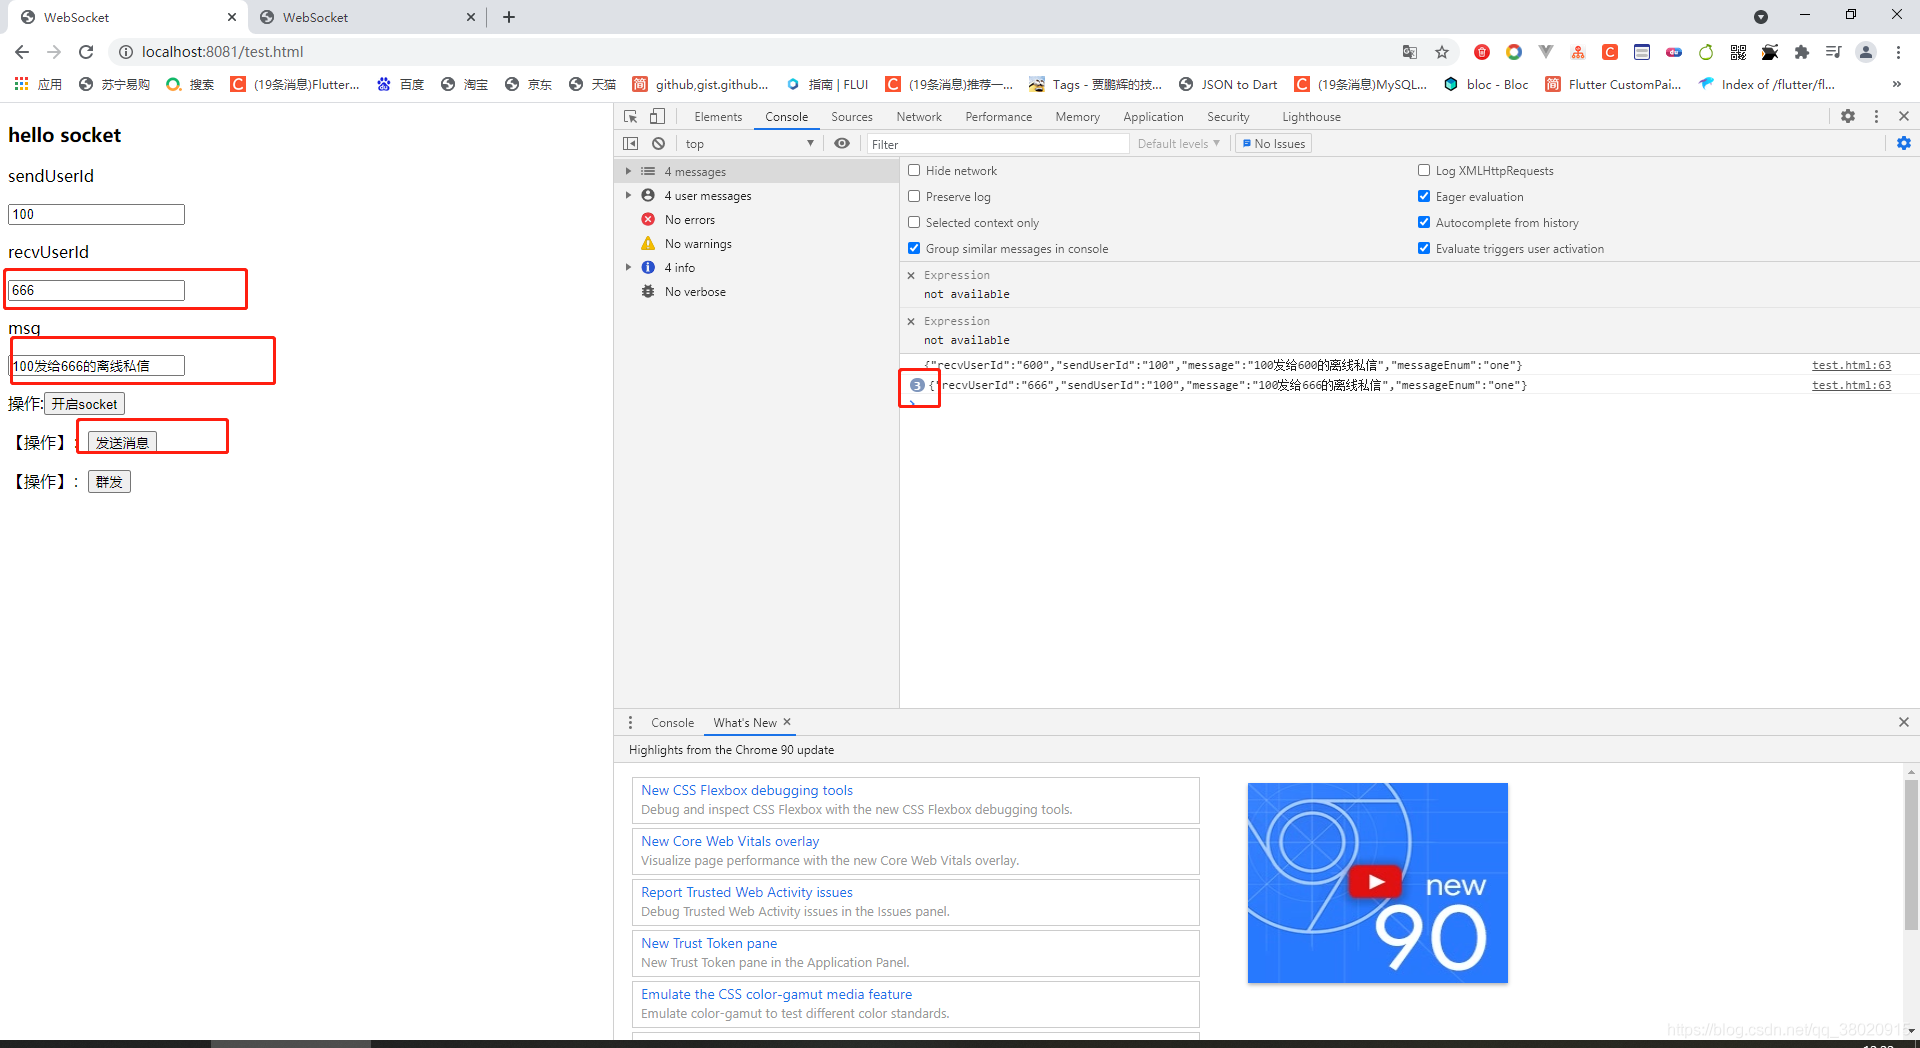Image resolution: width=1920 pixels, height=1048 pixels.
Task: Select No warnings in sidebar
Action: (x=698, y=244)
